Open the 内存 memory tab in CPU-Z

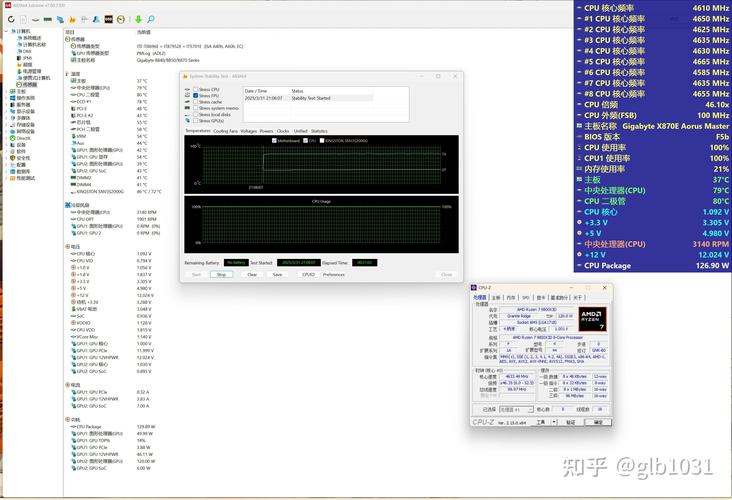(x=511, y=297)
